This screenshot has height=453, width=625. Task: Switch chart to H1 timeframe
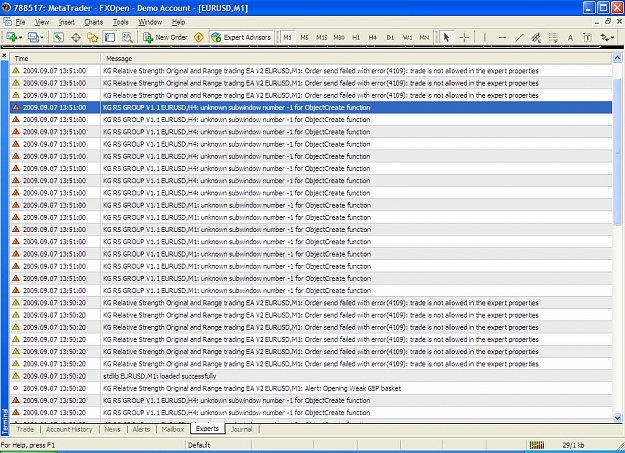coord(356,37)
